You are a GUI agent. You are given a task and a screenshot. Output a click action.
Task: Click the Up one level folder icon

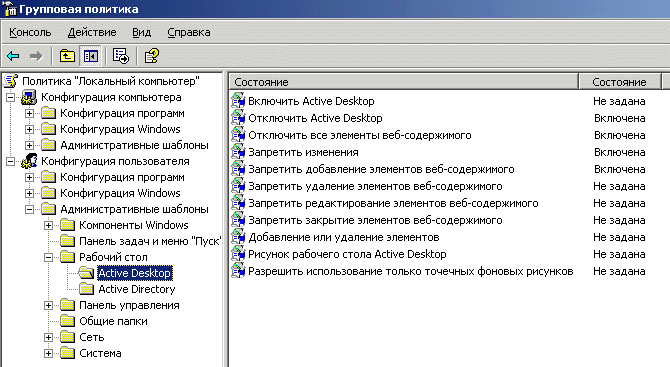click(x=67, y=56)
